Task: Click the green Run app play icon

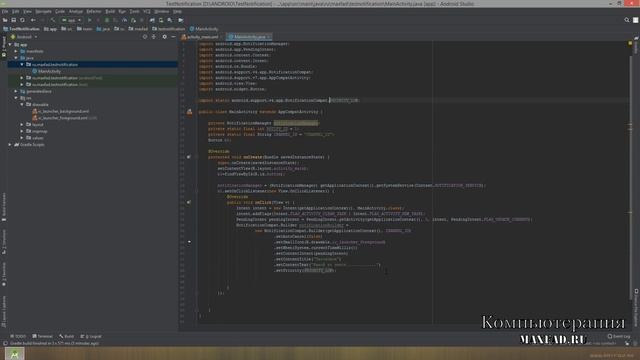Action: pyautogui.click(x=89, y=20)
